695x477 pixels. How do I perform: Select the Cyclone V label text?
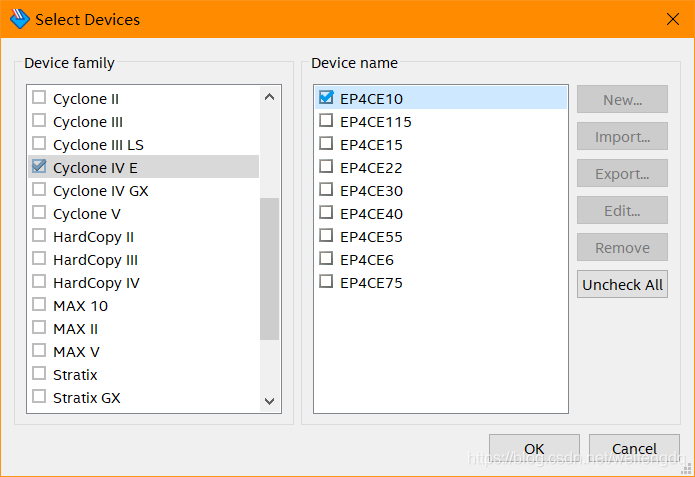[x=87, y=214]
